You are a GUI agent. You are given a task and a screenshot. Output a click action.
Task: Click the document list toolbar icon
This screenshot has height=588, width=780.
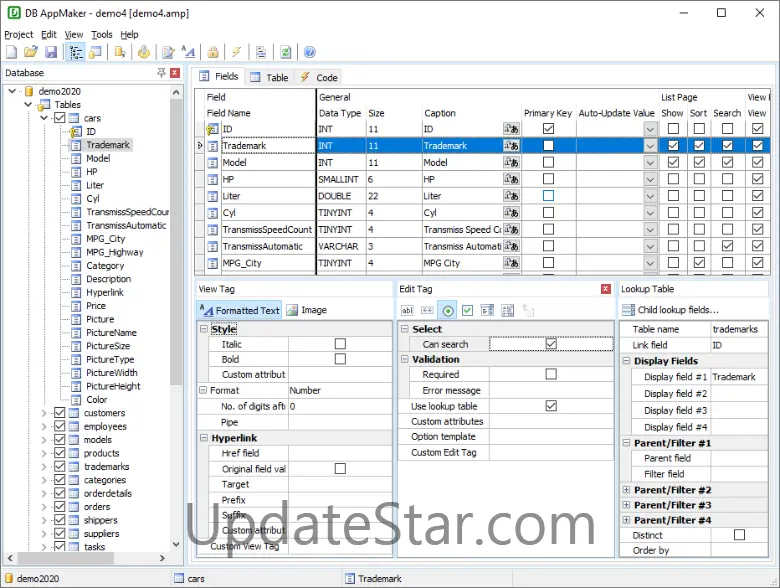point(261,52)
